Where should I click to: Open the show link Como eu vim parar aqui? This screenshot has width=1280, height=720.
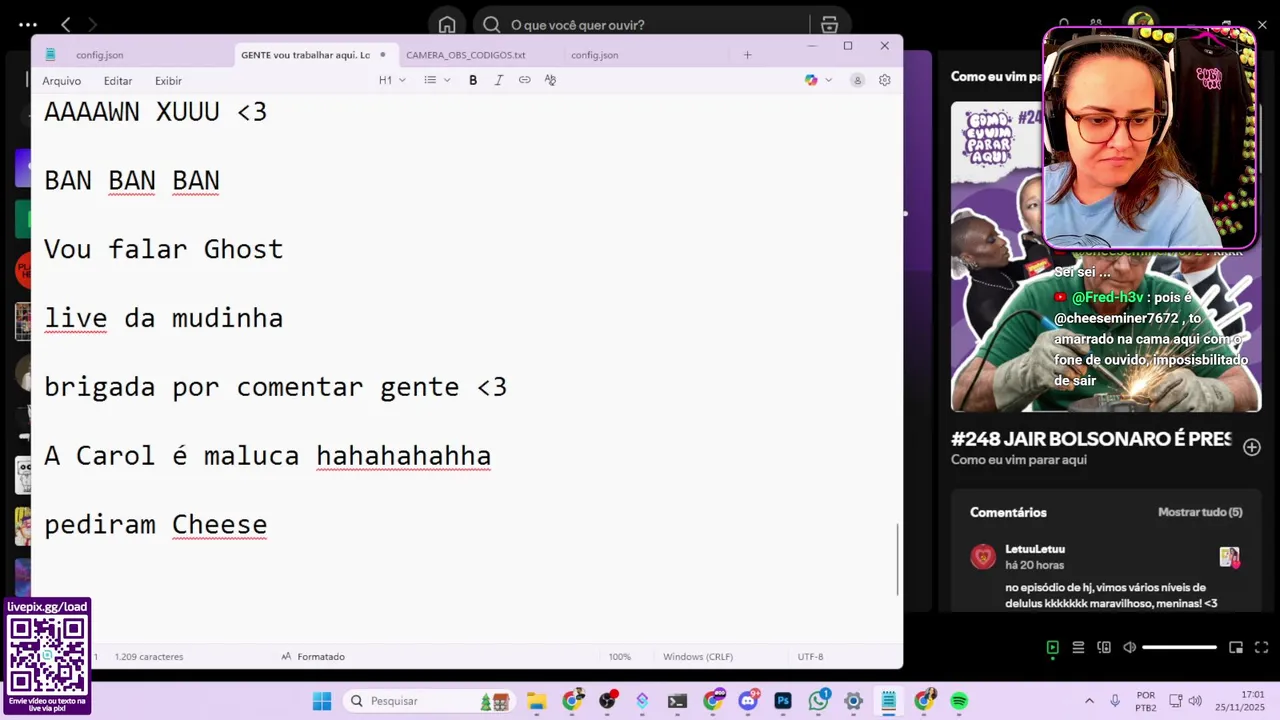1018,460
